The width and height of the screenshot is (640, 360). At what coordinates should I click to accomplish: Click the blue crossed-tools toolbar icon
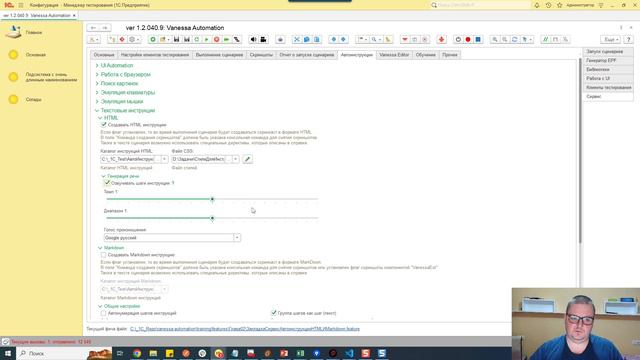pyautogui.click(x=297, y=40)
